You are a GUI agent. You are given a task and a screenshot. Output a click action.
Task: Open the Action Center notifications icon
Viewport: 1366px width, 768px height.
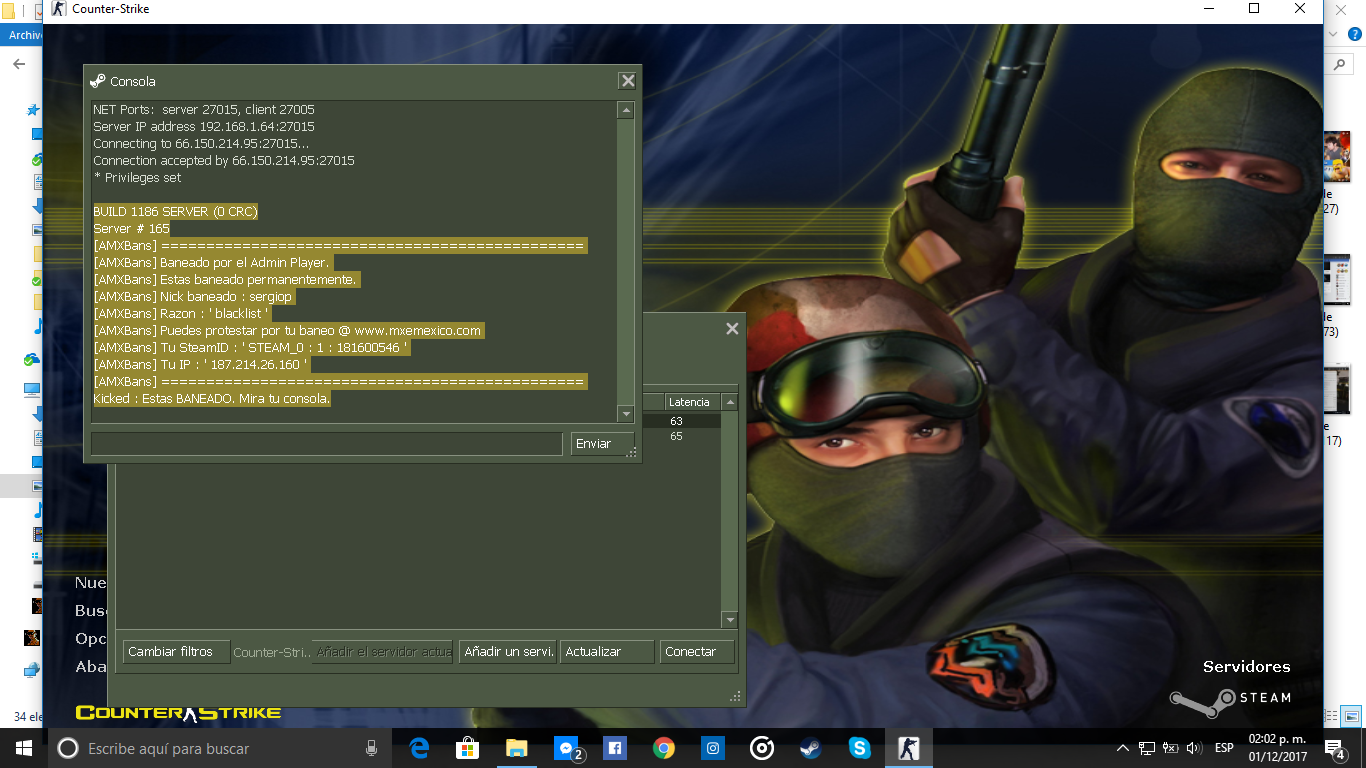[x=1335, y=748]
